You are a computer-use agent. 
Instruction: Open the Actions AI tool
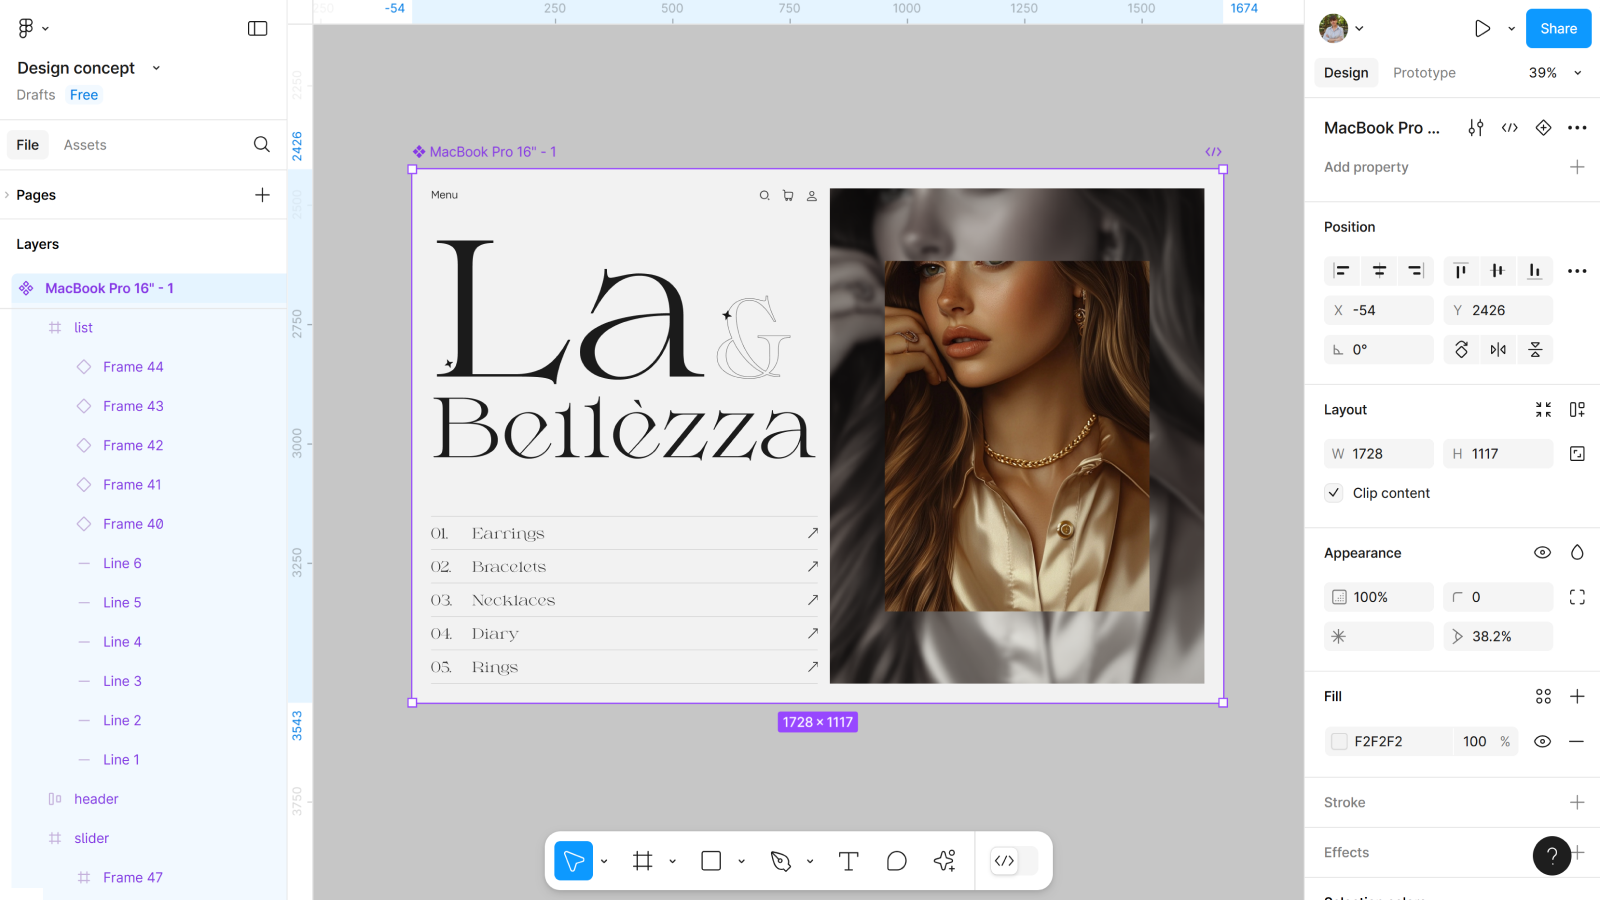pos(944,861)
